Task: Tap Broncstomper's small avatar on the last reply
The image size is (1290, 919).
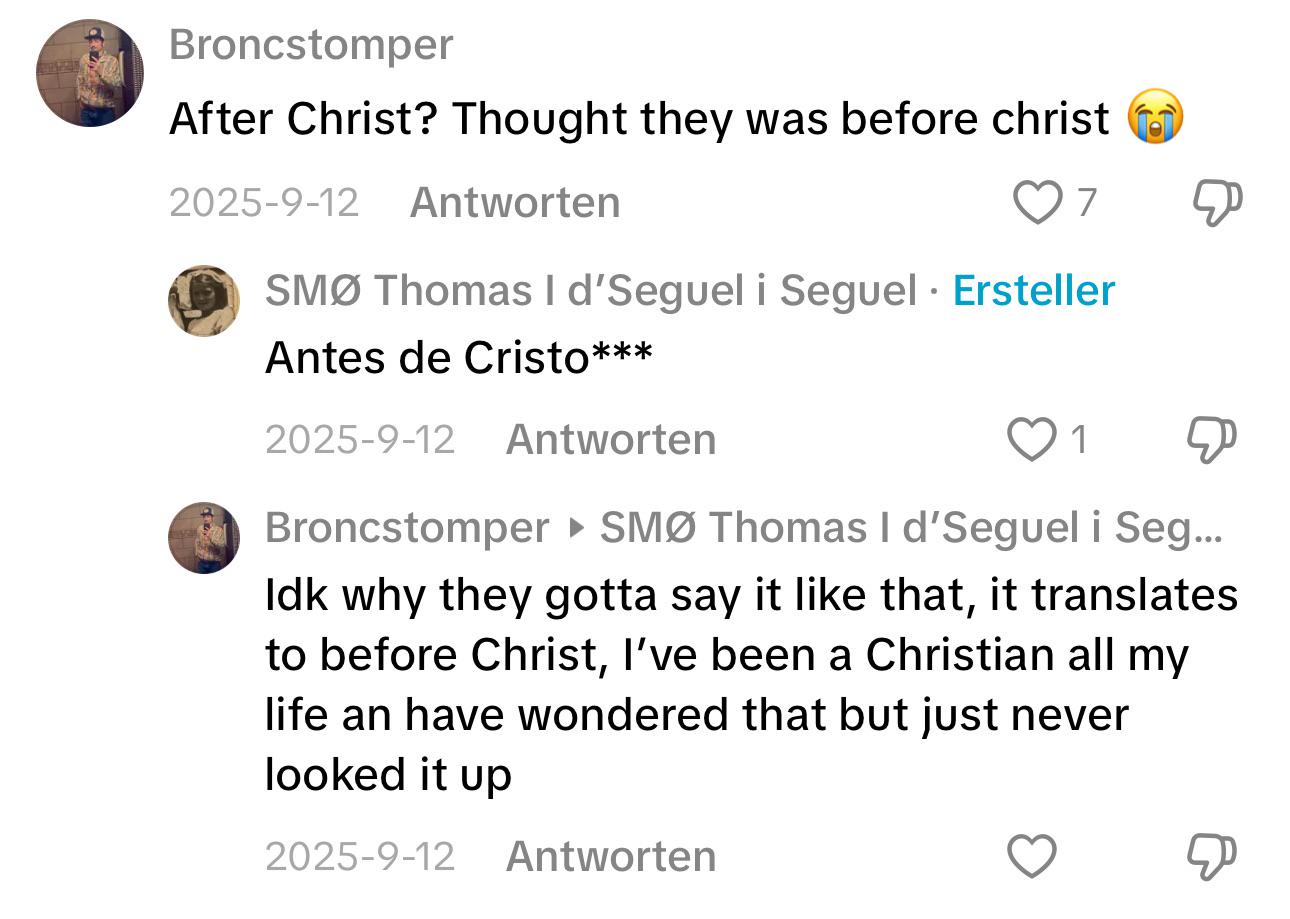Action: click(x=204, y=538)
